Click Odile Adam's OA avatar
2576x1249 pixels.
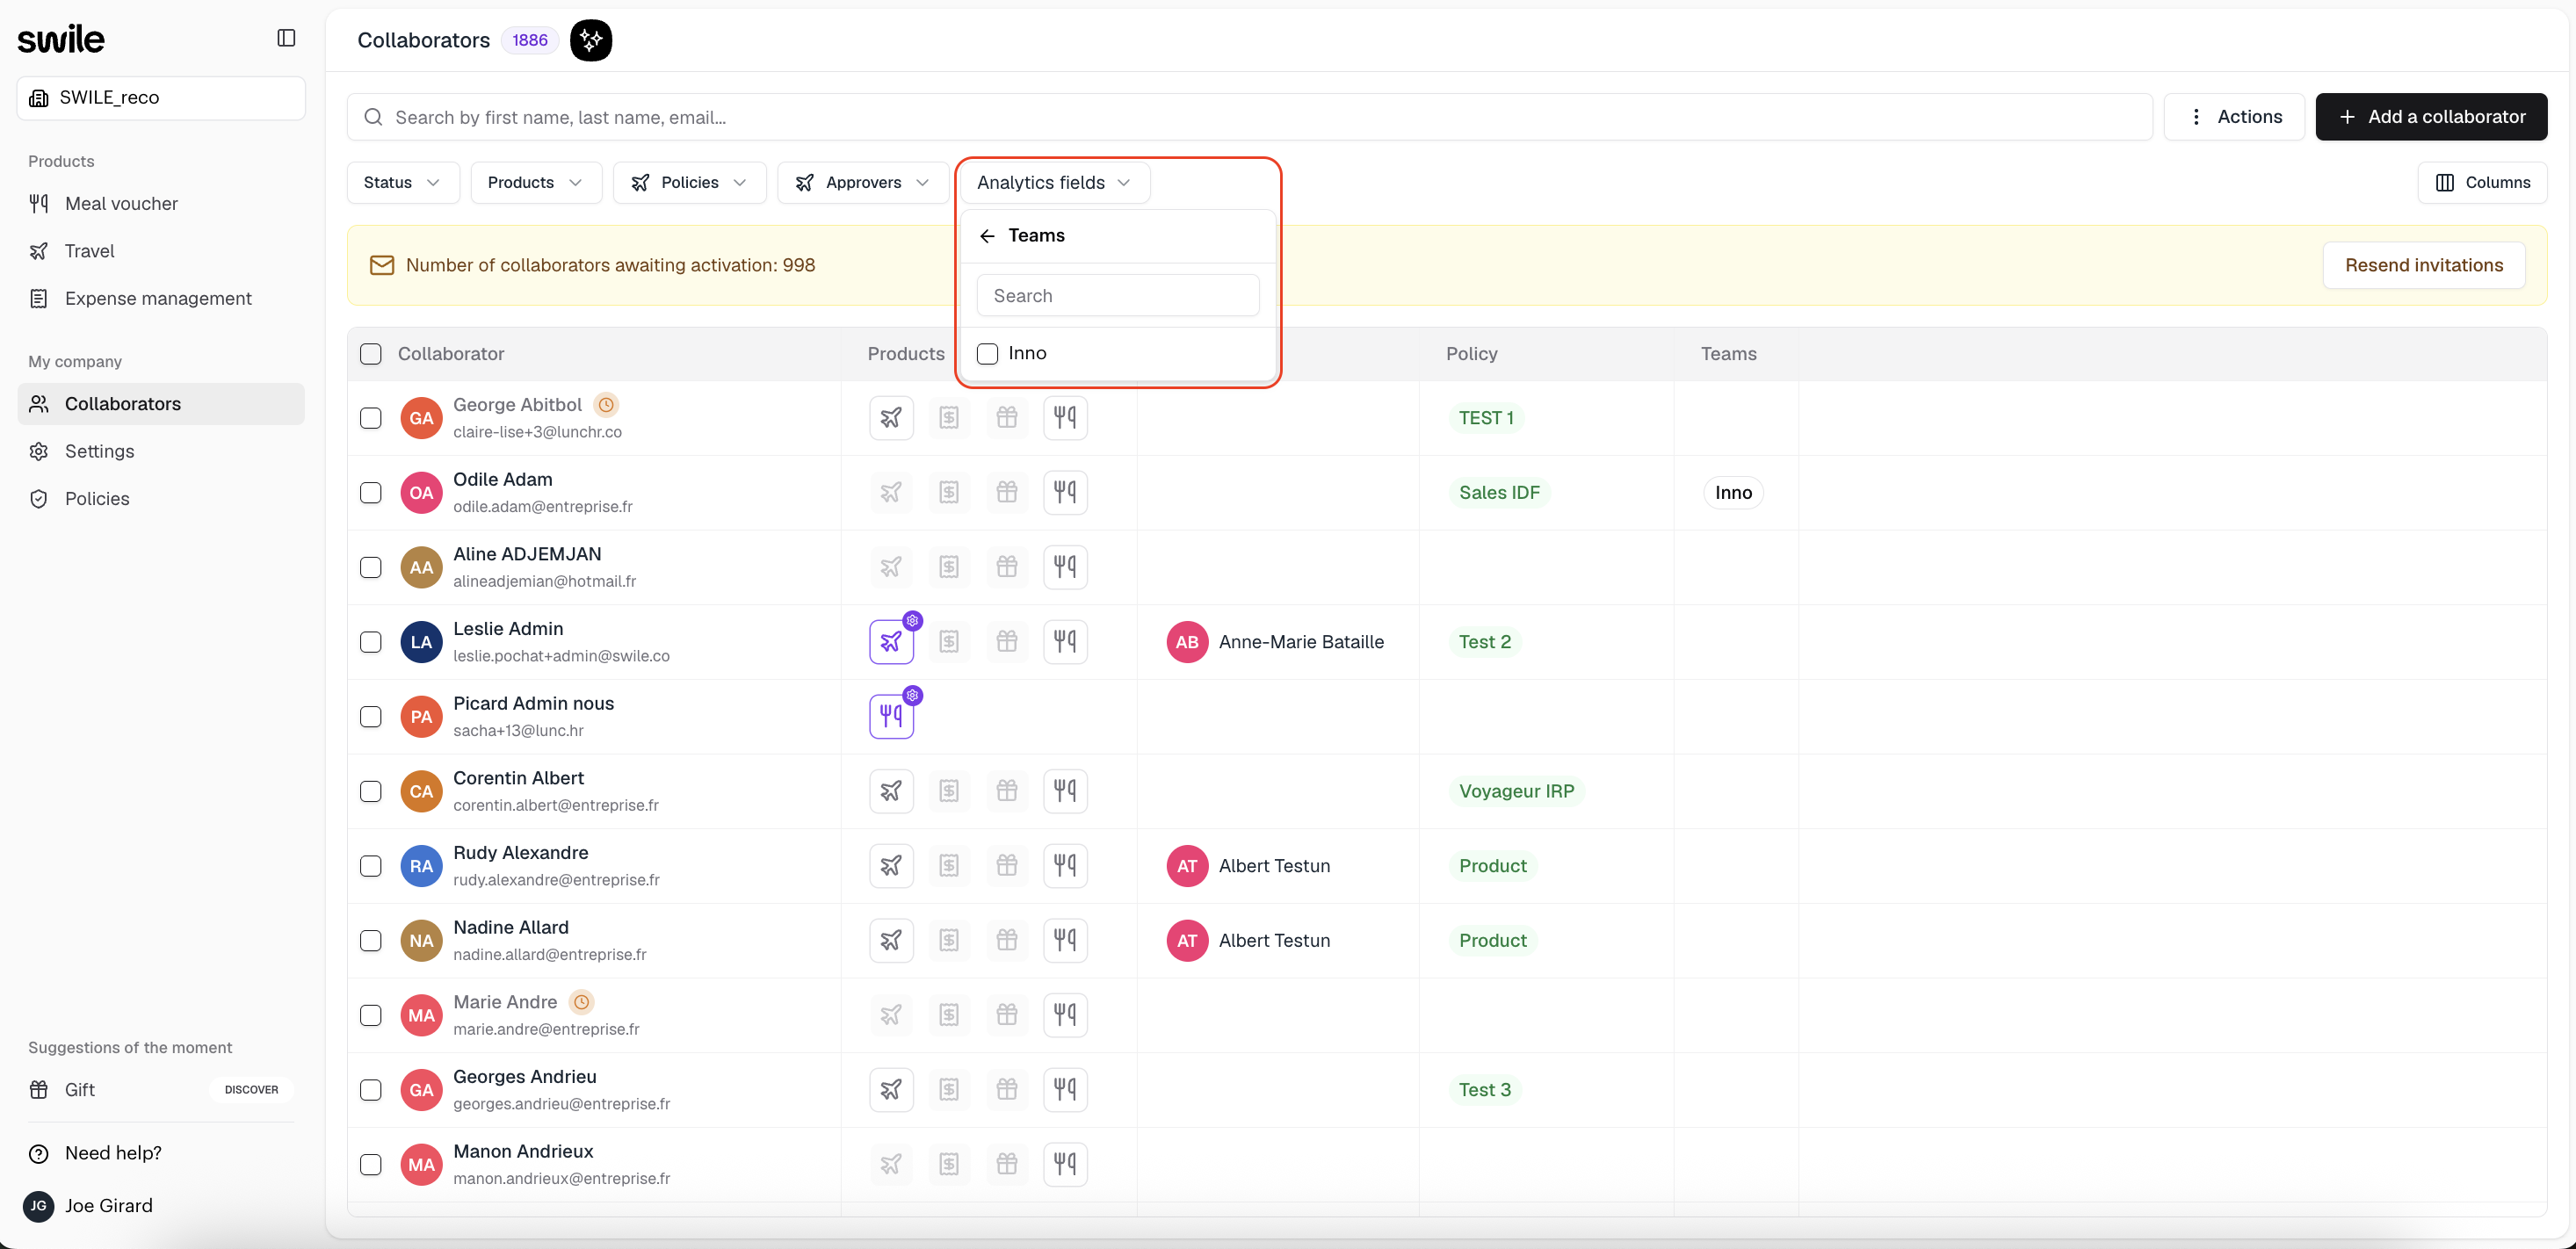[421, 493]
